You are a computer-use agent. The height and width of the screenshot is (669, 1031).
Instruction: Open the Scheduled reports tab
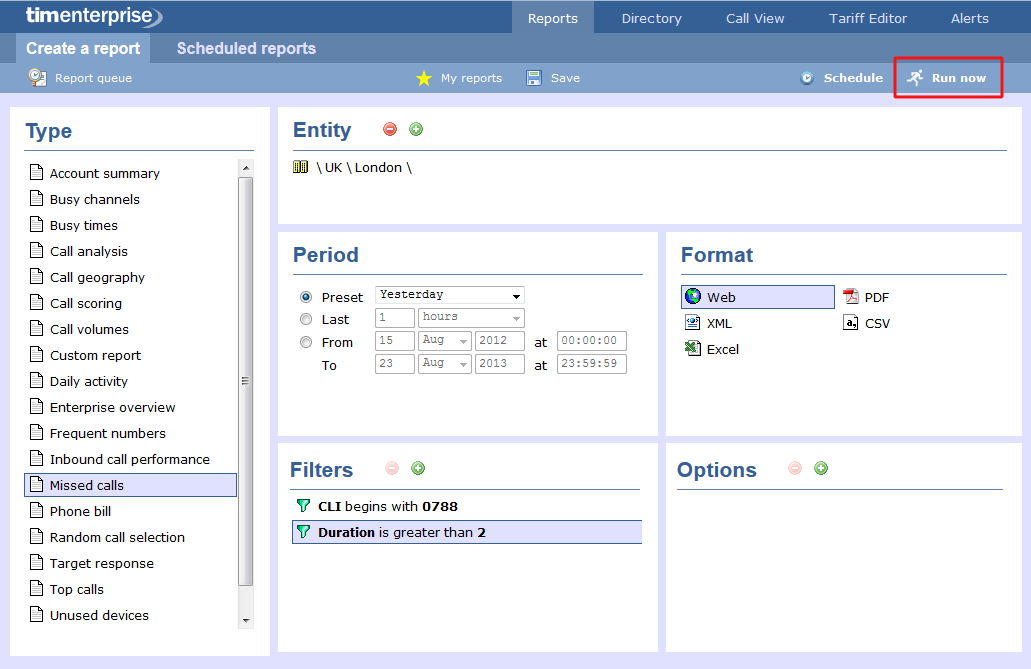coord(246,48)
